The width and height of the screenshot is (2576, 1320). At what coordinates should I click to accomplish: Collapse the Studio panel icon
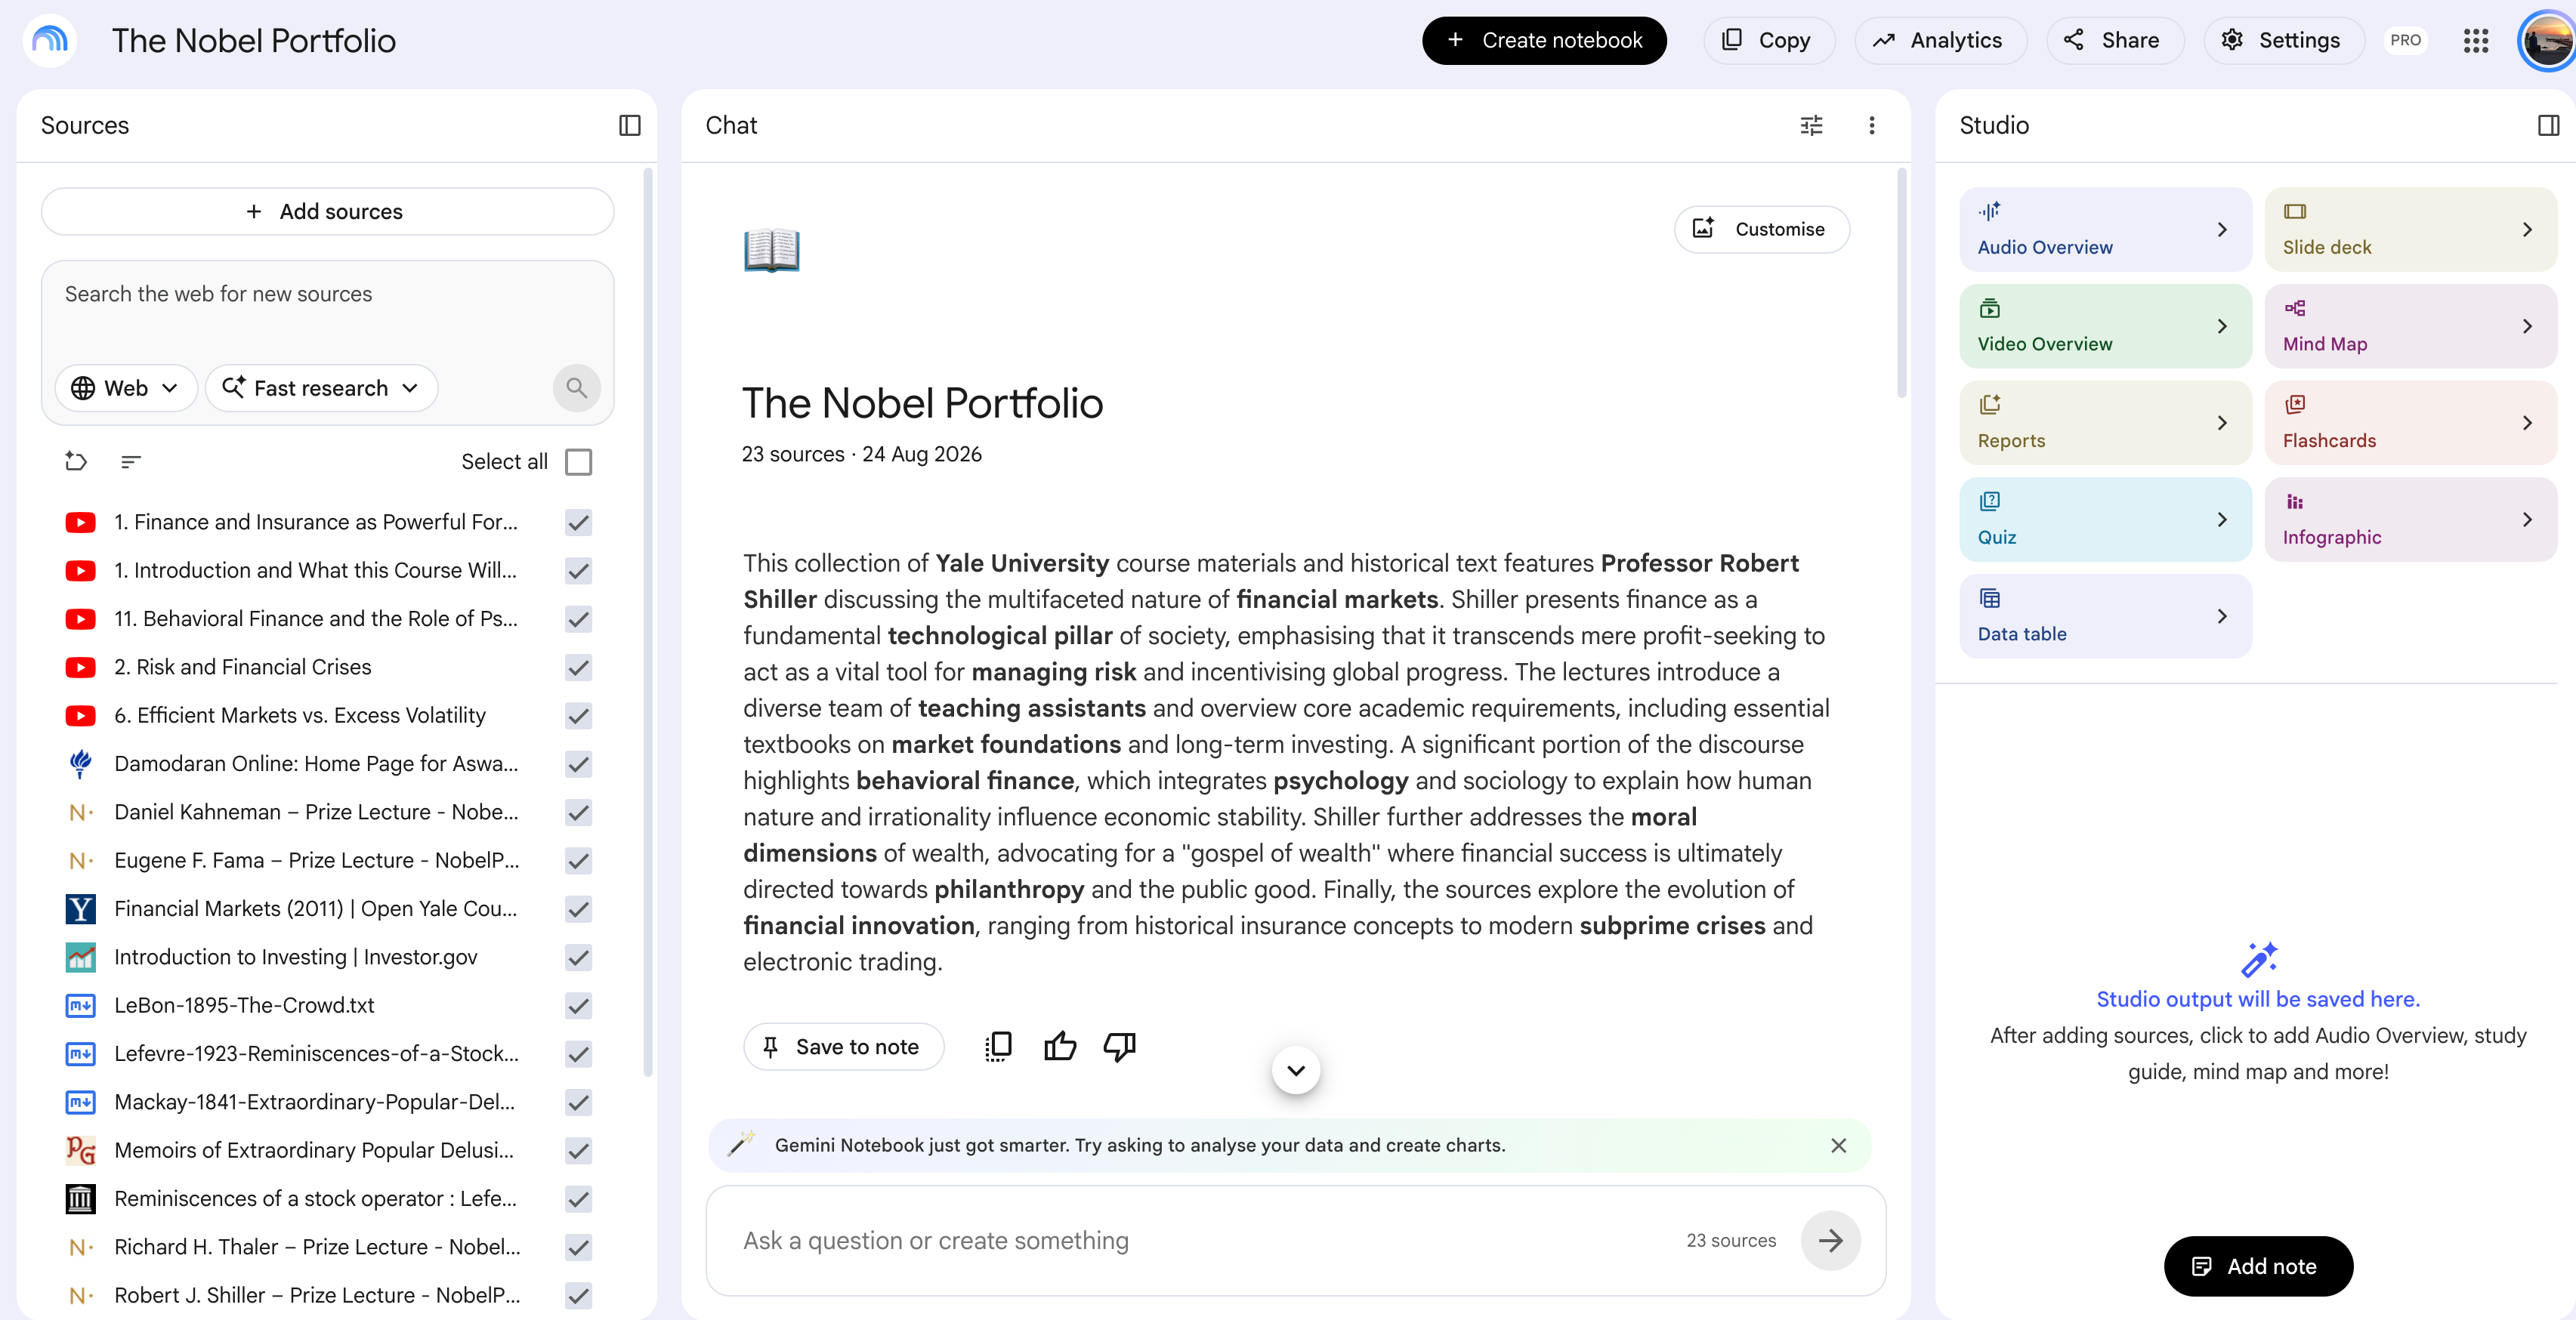pos(2549,125)
